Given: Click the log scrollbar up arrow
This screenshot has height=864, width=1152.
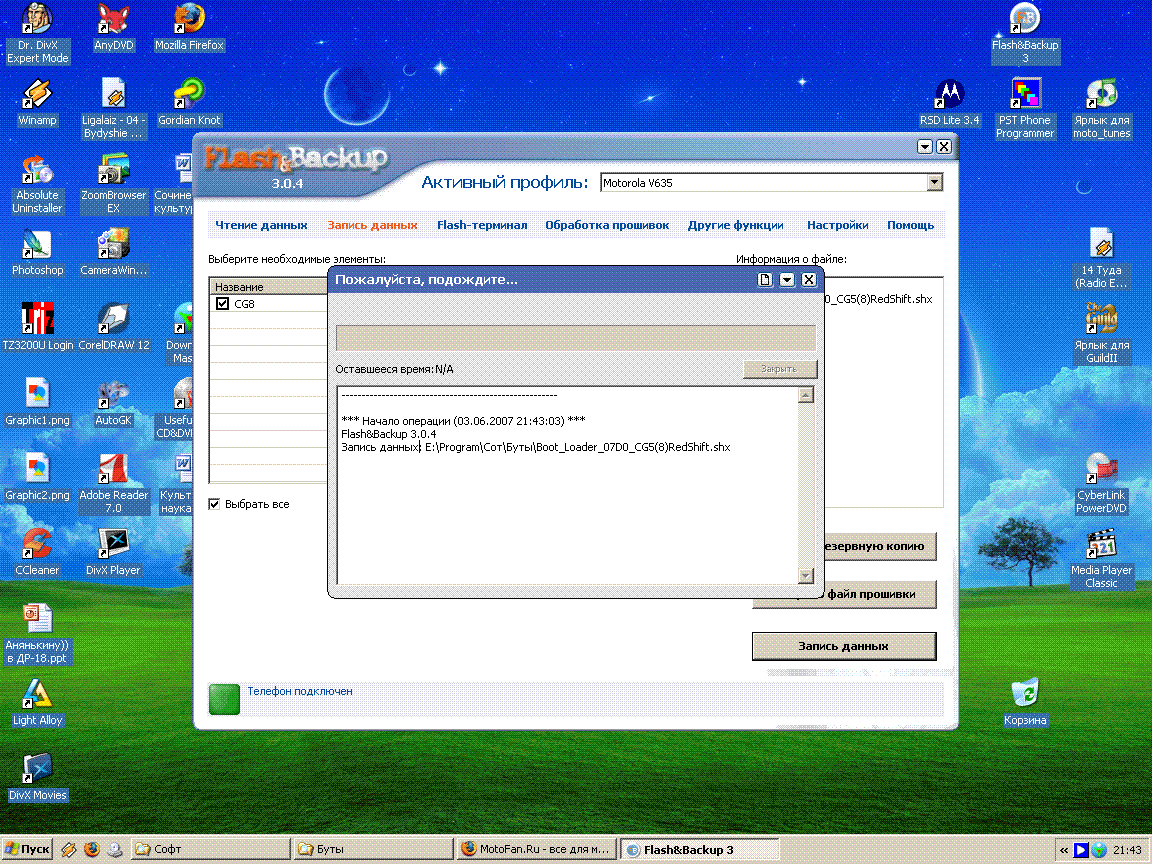Looking at the screenshot, I should [x=806, y=395].
